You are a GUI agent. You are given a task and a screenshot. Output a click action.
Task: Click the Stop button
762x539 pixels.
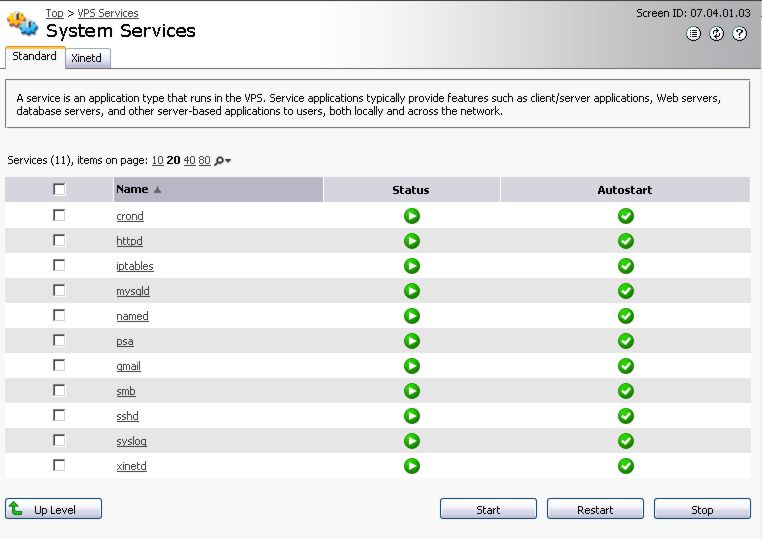[x=702, y=509]
